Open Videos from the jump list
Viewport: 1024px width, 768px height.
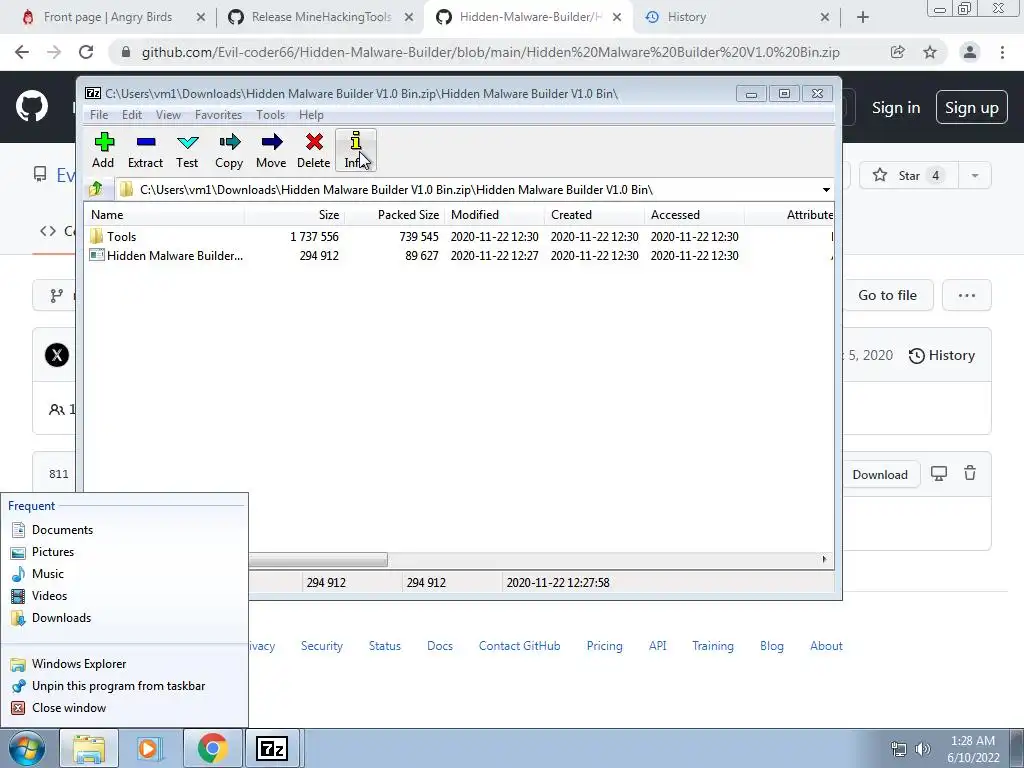(124, 596)
